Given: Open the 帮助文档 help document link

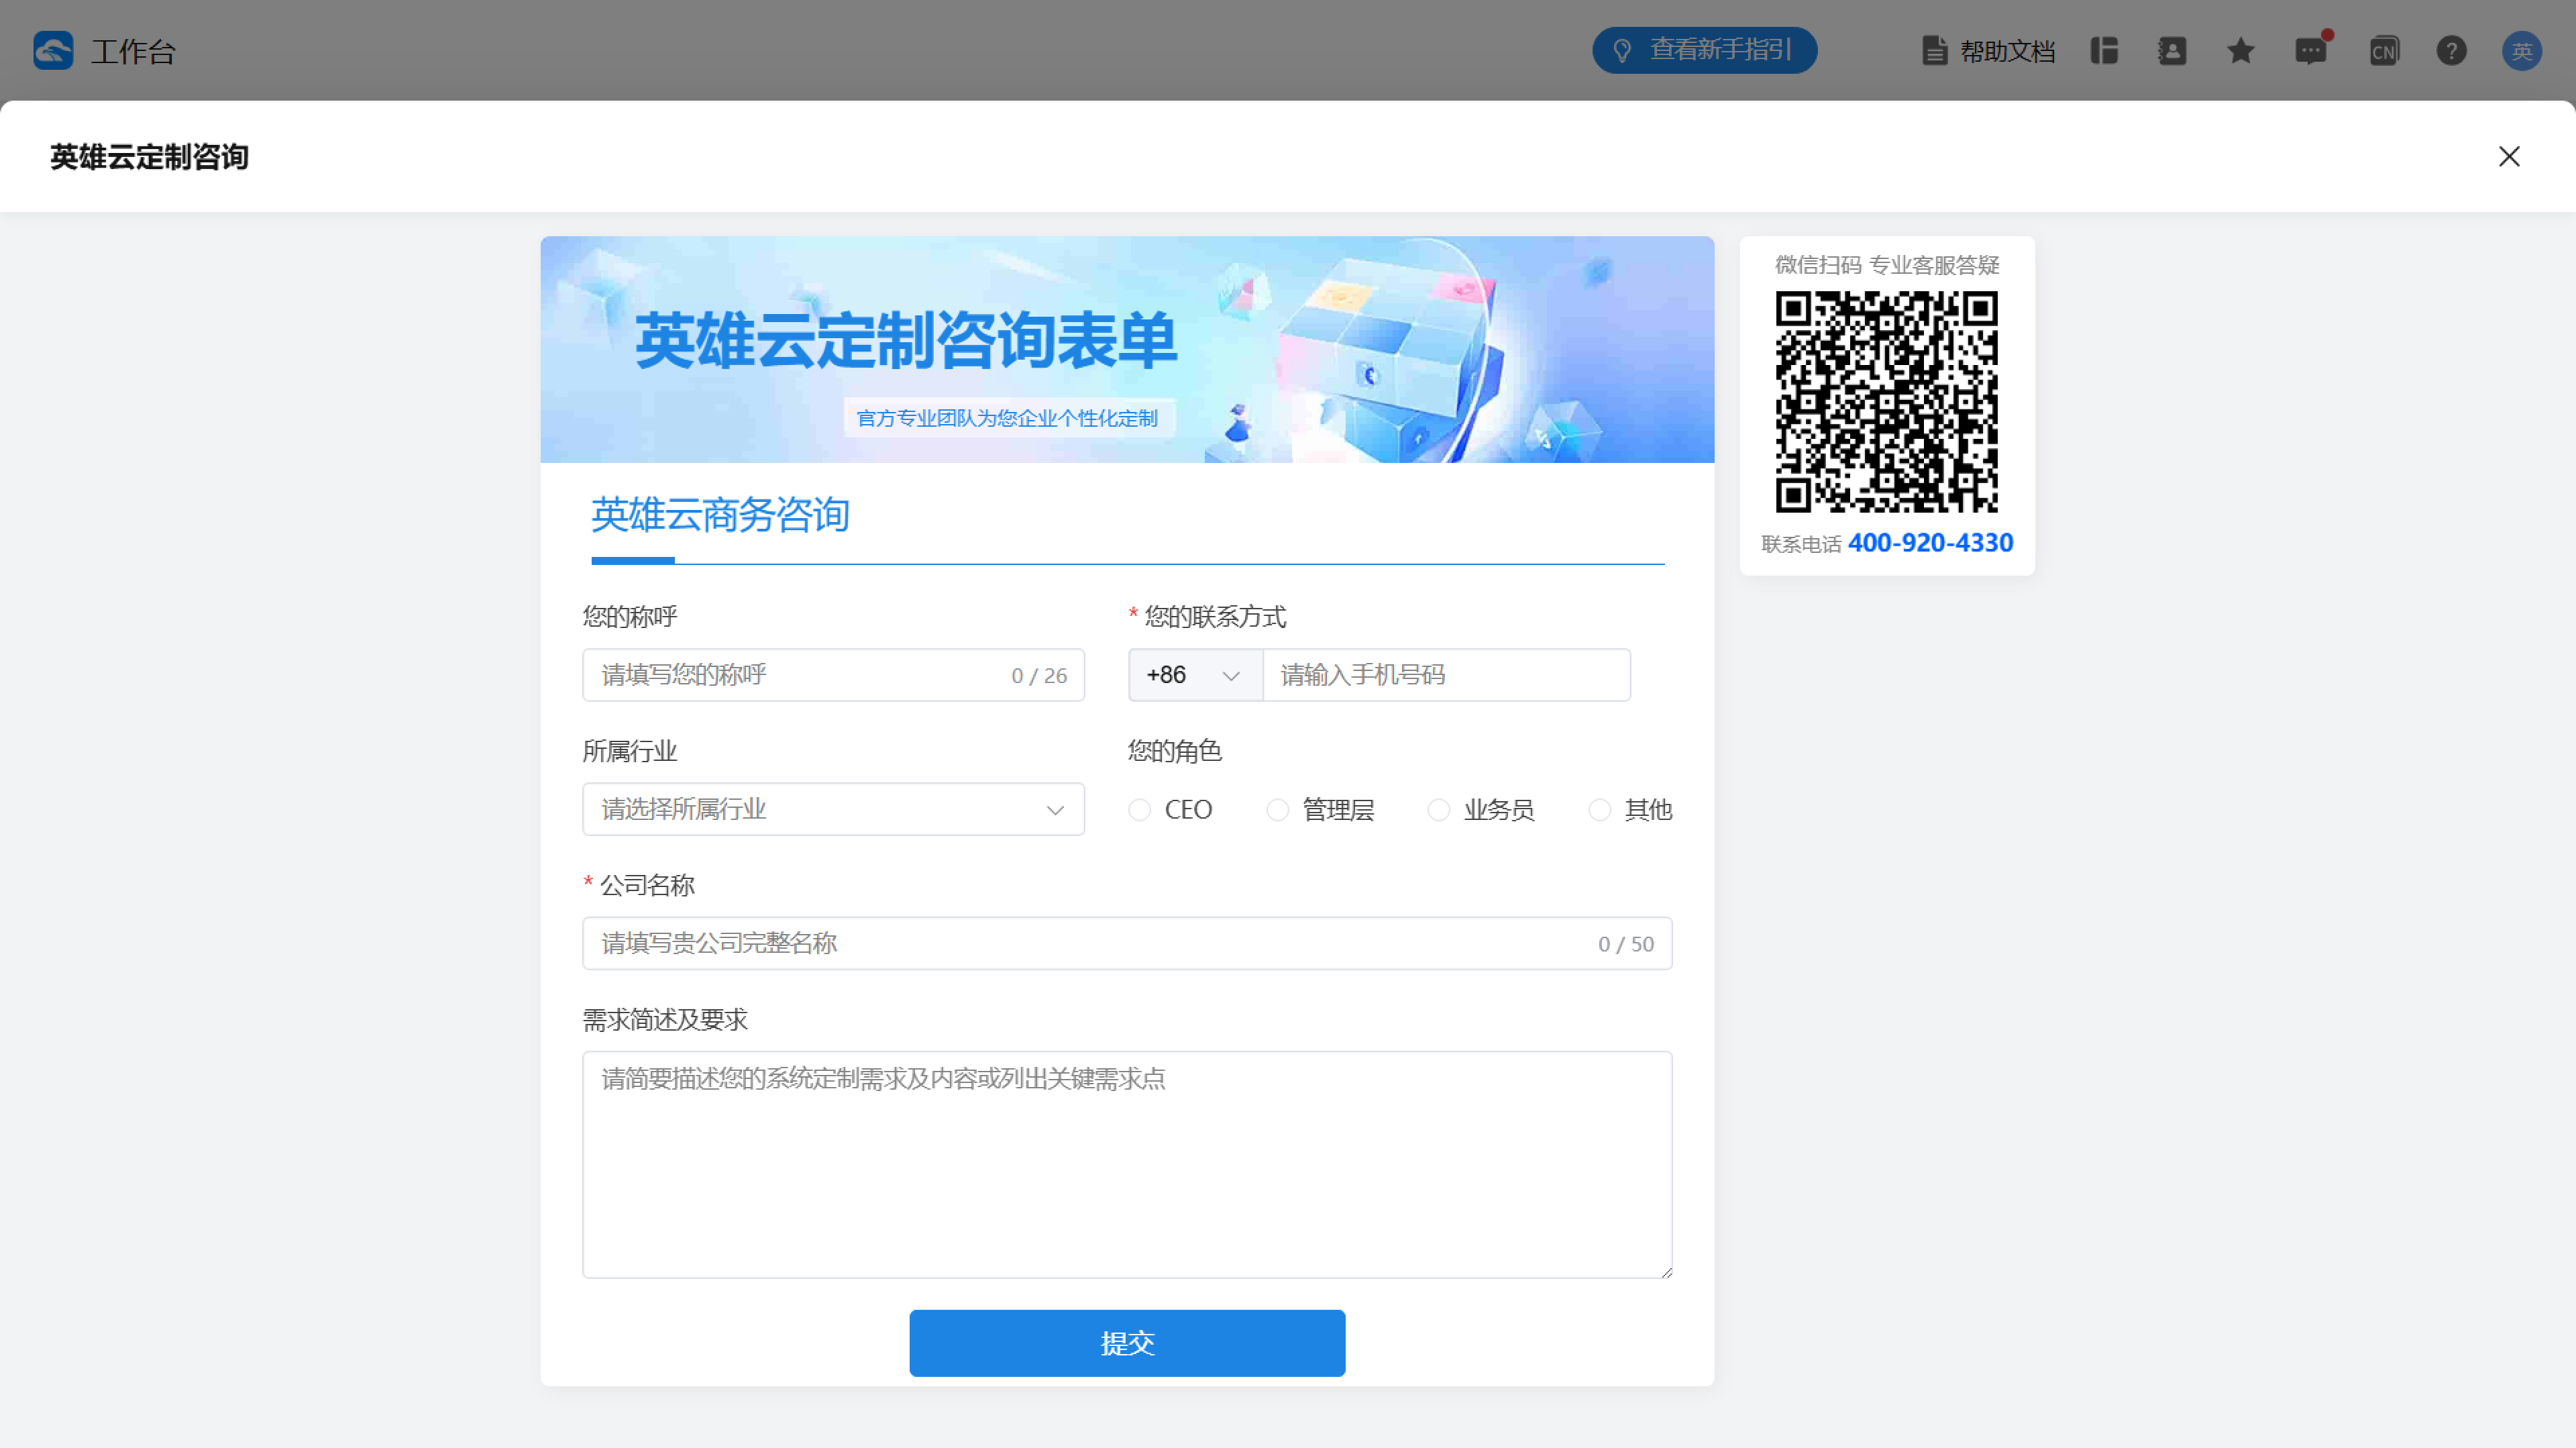Looking at the screenshot, I should pos(1988,51).
